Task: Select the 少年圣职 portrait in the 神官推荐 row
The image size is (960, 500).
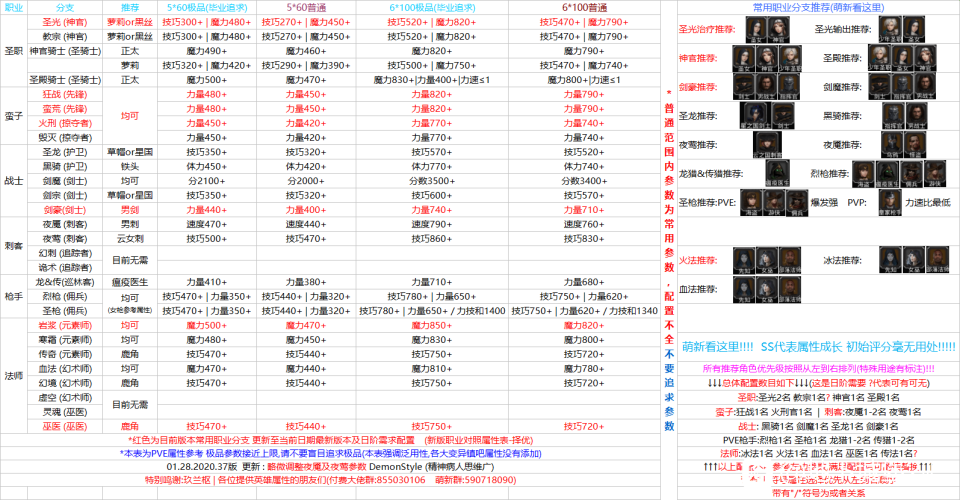Action: pos(789,58)
